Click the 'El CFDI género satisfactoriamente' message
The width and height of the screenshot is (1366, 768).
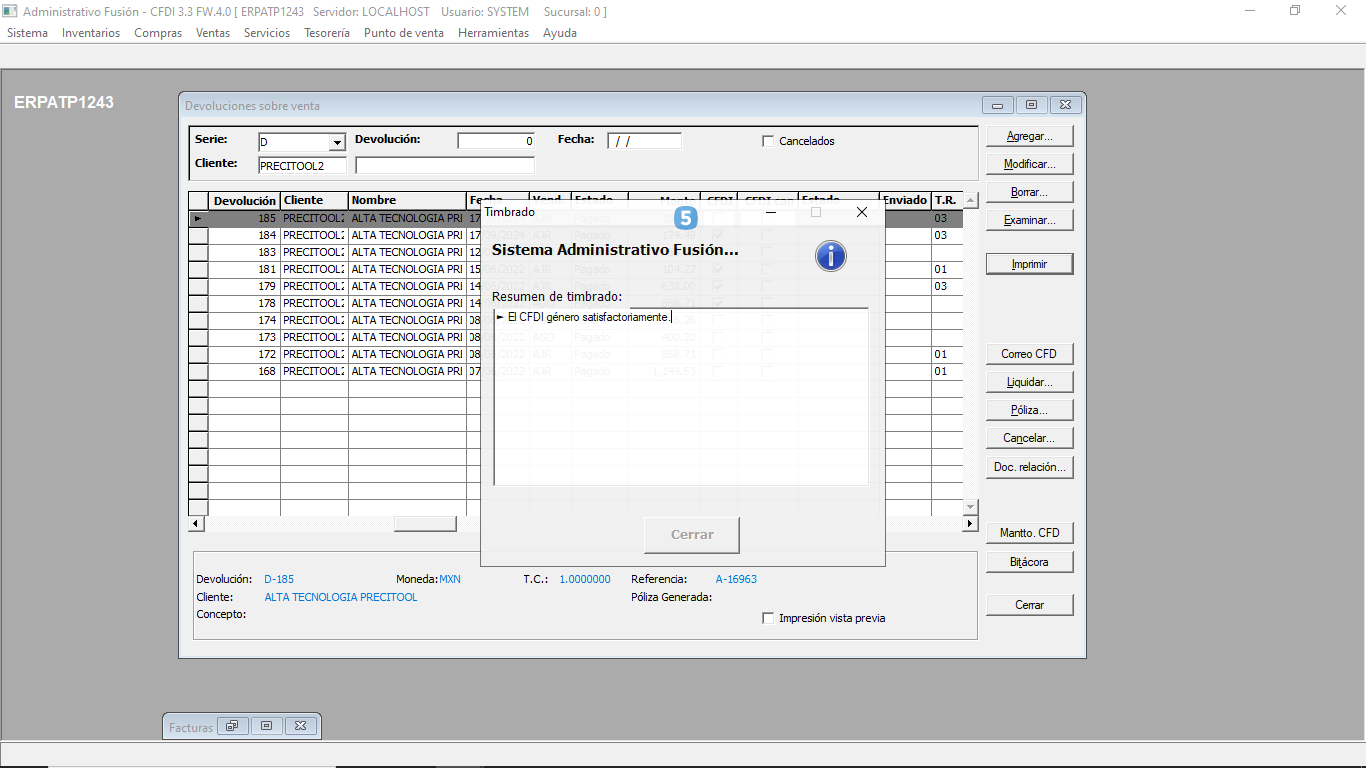(x=589, y=317)
